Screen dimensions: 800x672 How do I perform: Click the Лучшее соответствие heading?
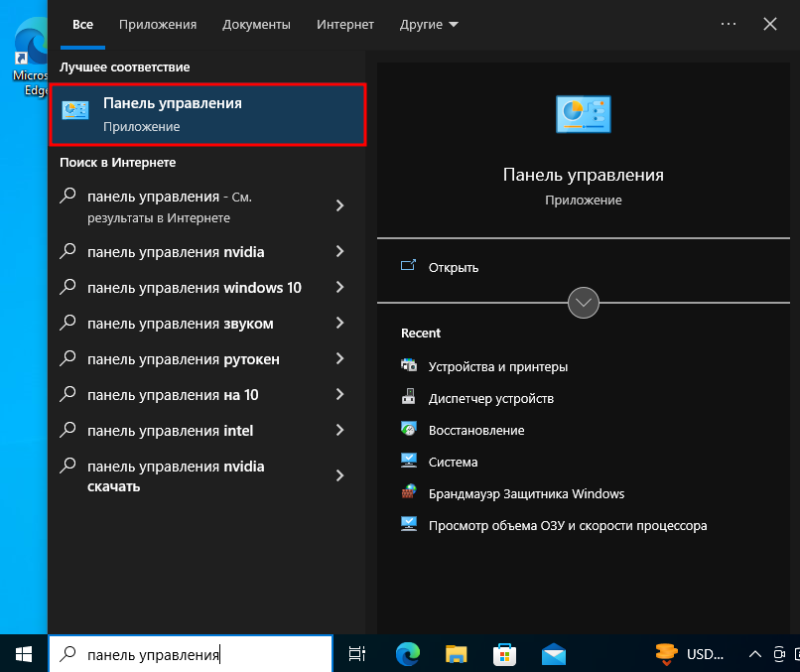coord(124,67)
